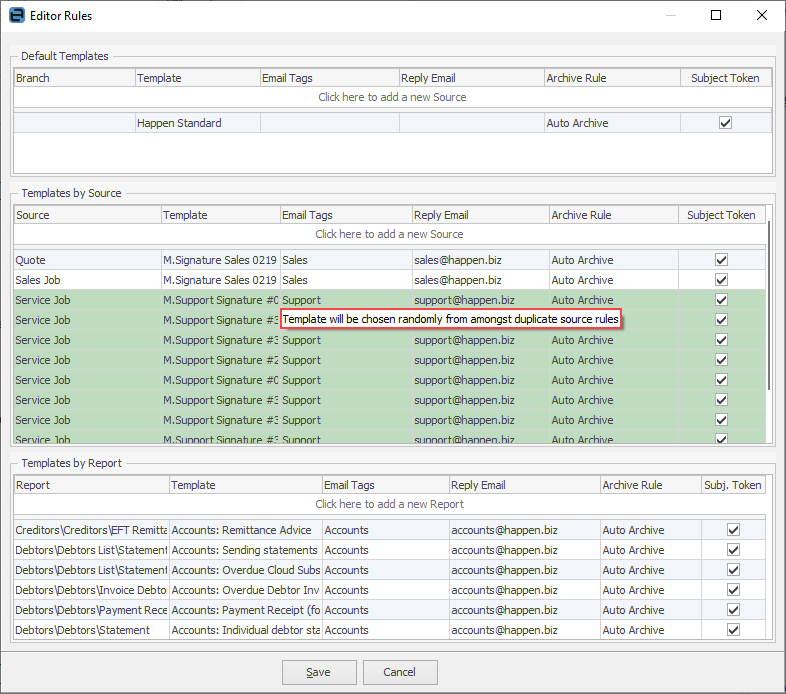Edit Email Tags cell for Individual debtor statement
This screenshot has height=694, width=786.
click(x=385, y=630)
